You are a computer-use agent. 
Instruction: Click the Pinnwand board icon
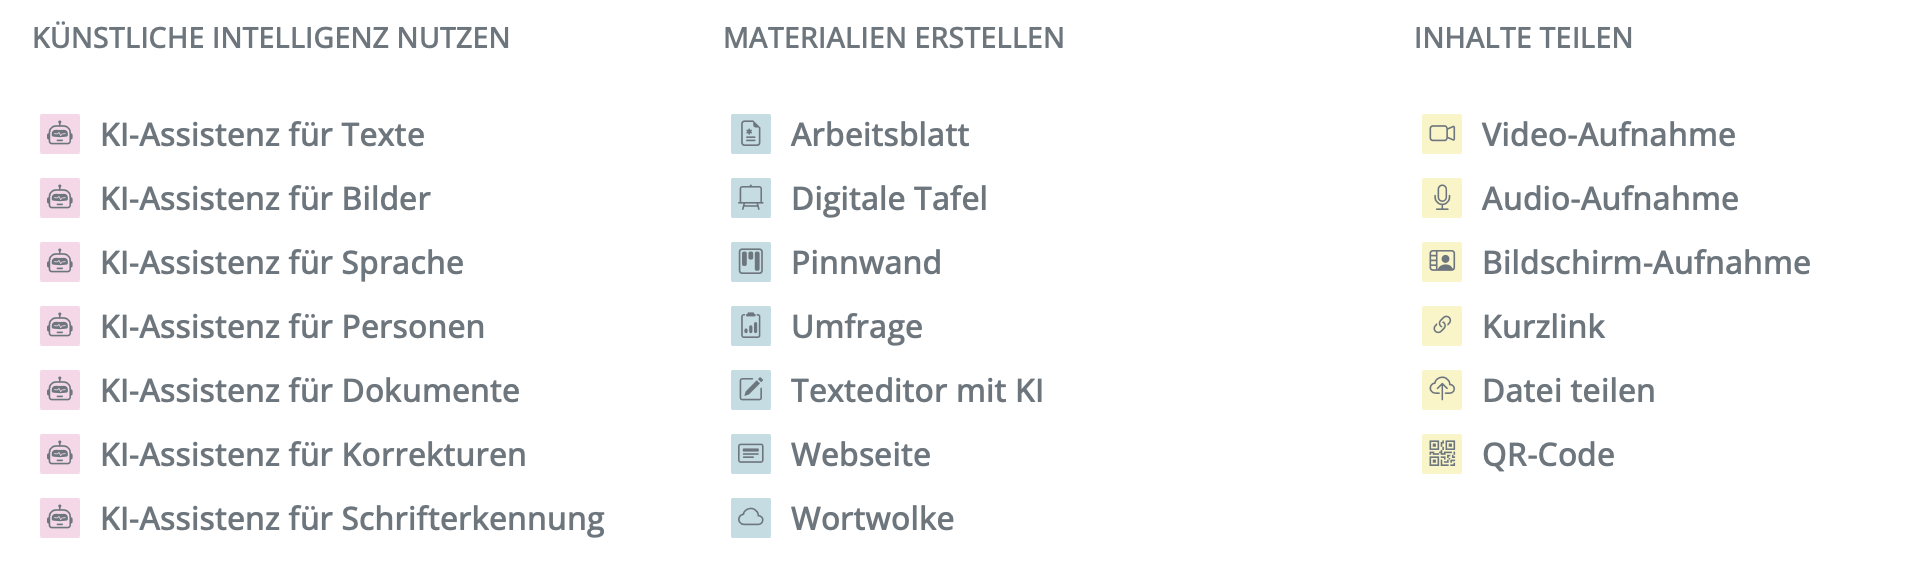tap(751, 262)
